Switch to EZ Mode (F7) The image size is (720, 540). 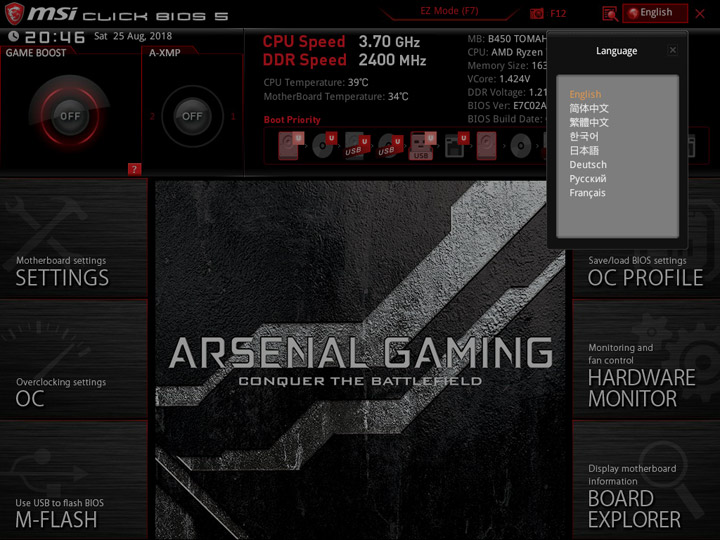449,11
